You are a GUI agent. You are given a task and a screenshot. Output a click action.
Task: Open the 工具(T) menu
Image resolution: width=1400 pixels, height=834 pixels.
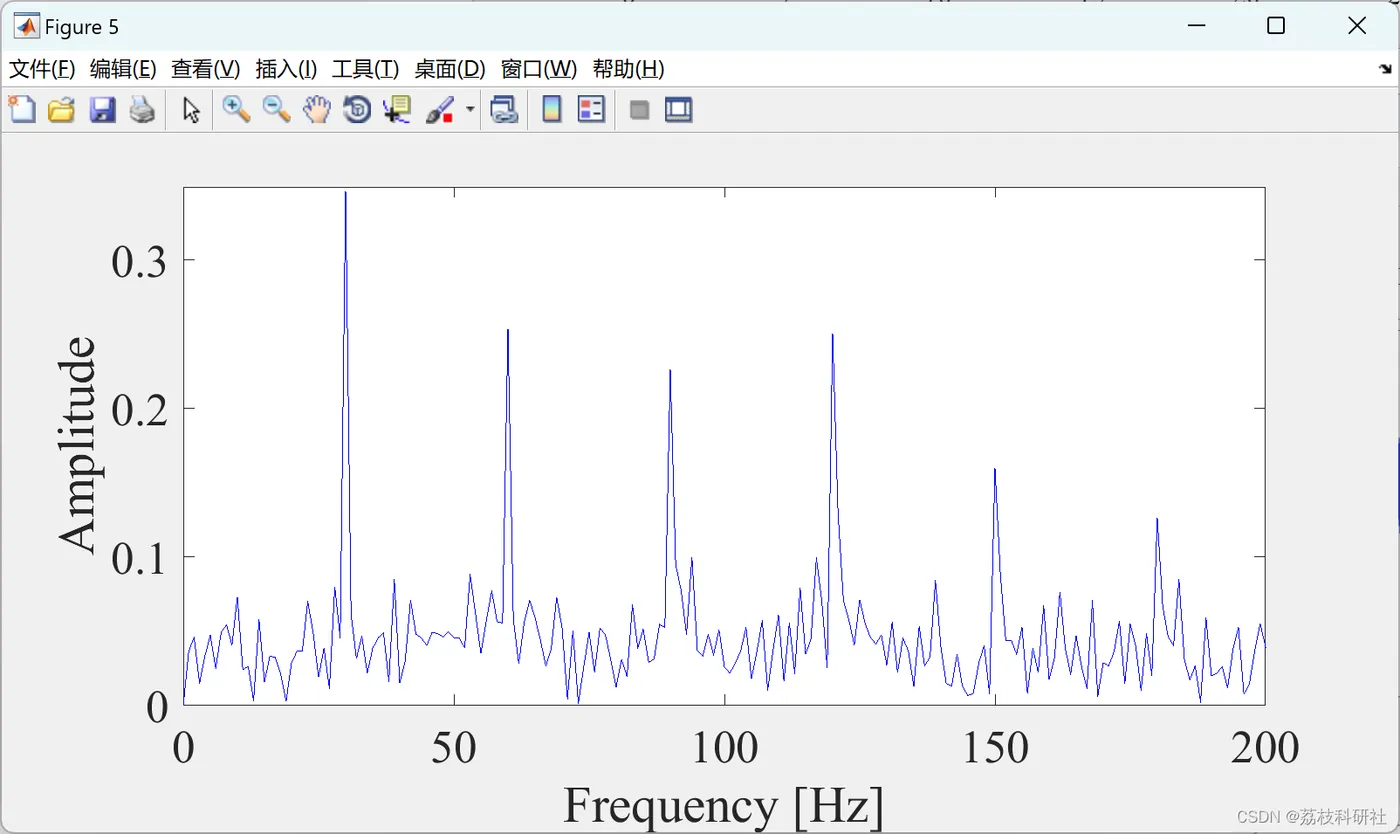(365, 69)
